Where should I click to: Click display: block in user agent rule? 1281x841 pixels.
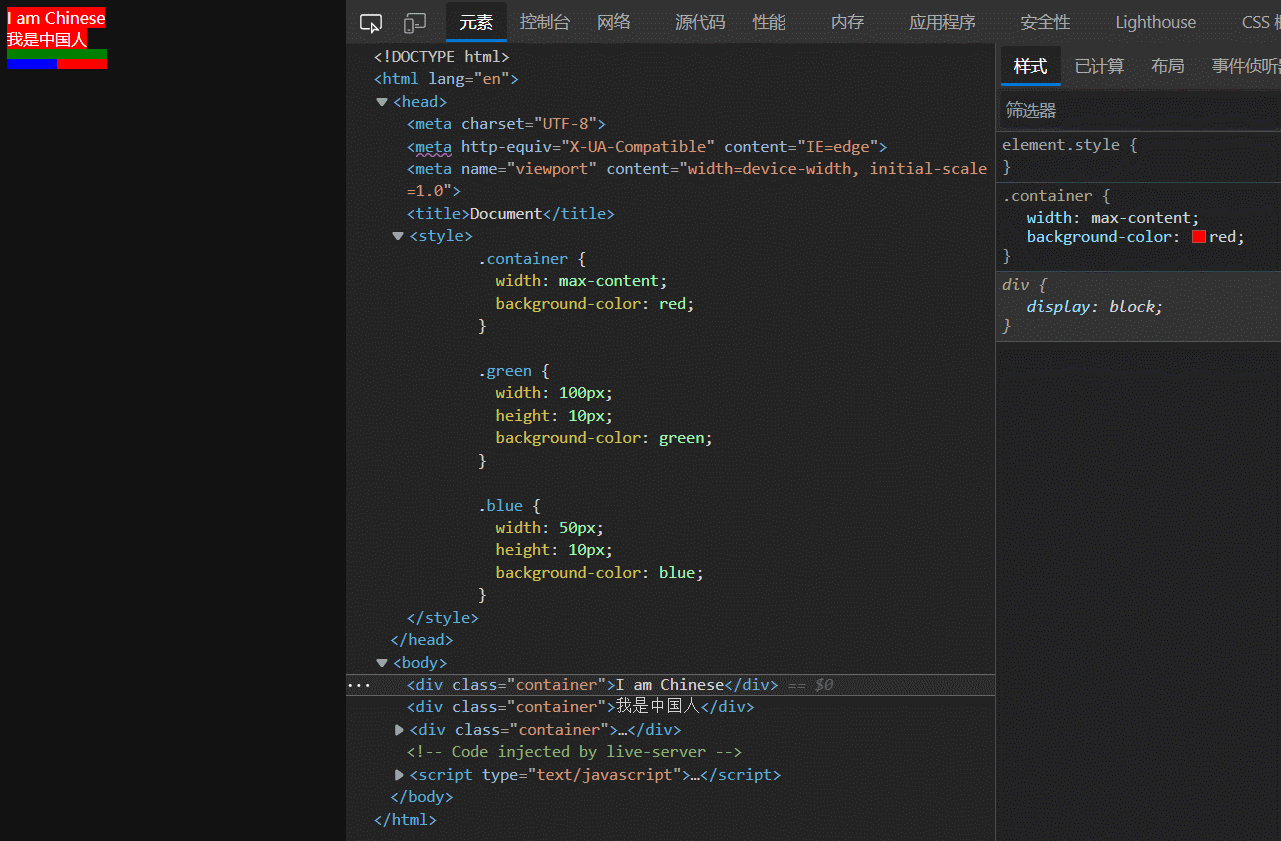[x=1095, y=307]
